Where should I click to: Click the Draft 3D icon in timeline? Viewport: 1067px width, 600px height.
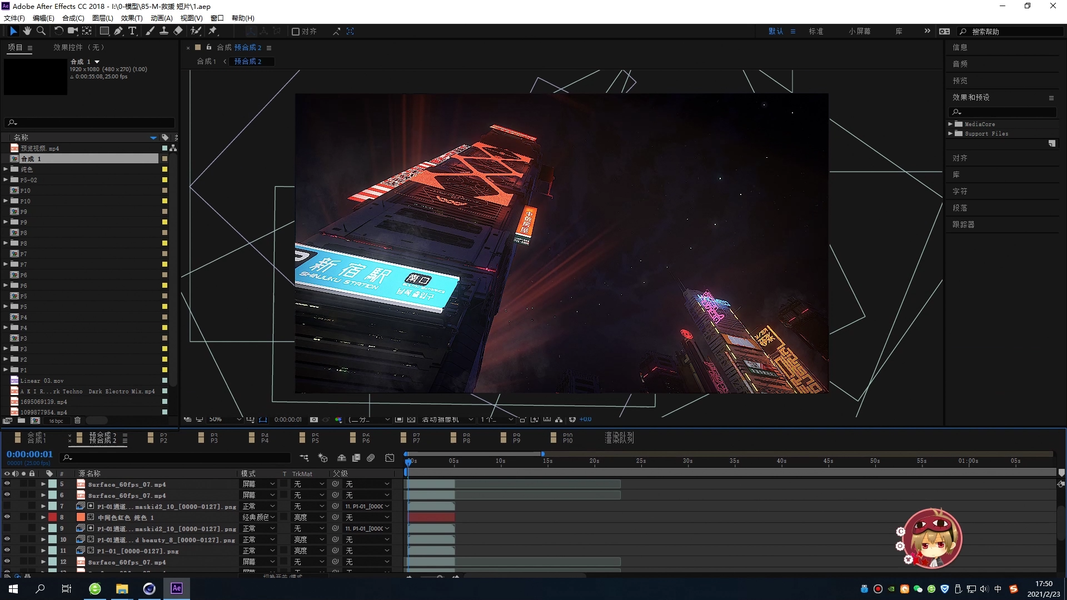tap(323, 458)
